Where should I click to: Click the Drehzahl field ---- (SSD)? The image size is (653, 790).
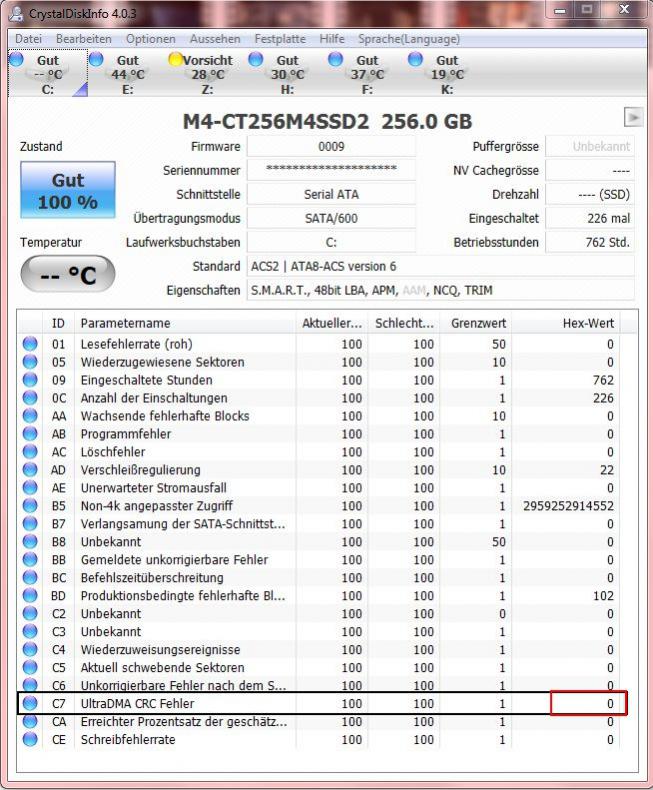(590, 194)
